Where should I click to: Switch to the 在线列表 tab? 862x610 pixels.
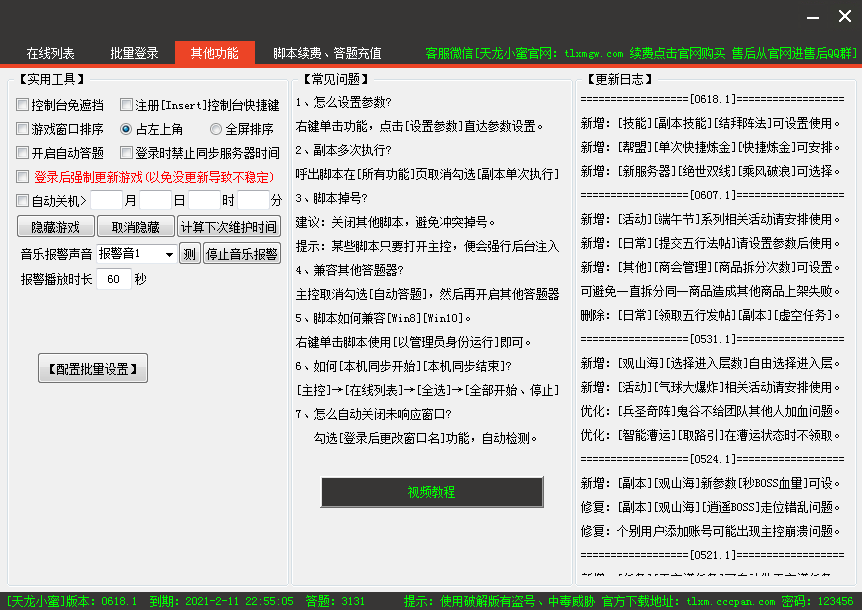tap(50, 53)
